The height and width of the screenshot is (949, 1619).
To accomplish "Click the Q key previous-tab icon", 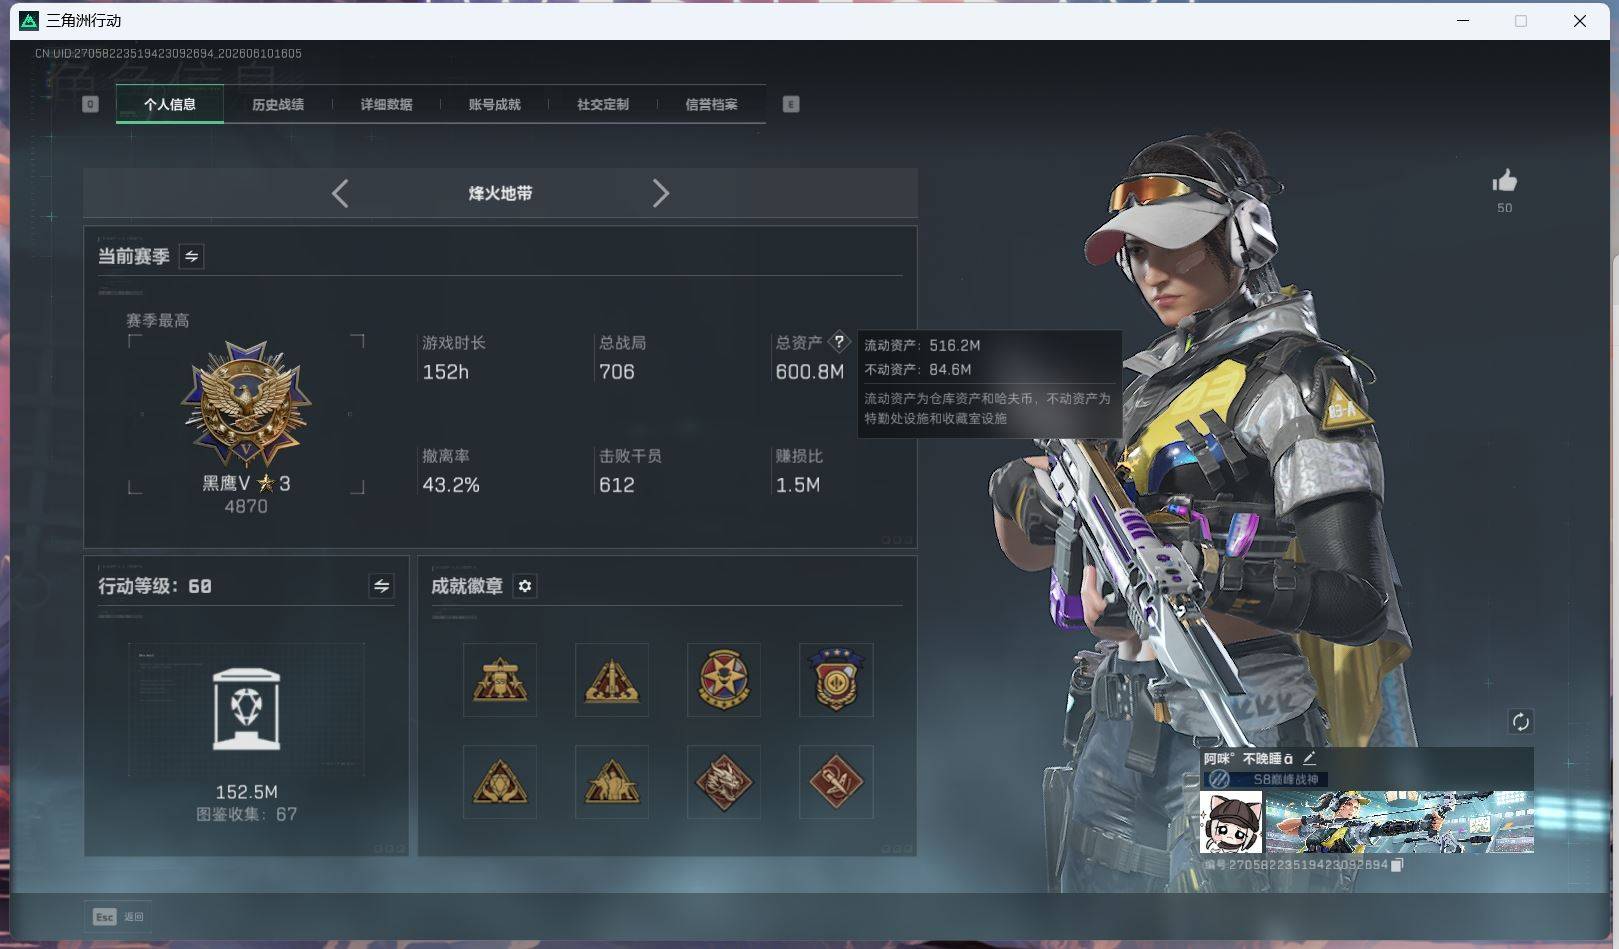I will point(90,104).
